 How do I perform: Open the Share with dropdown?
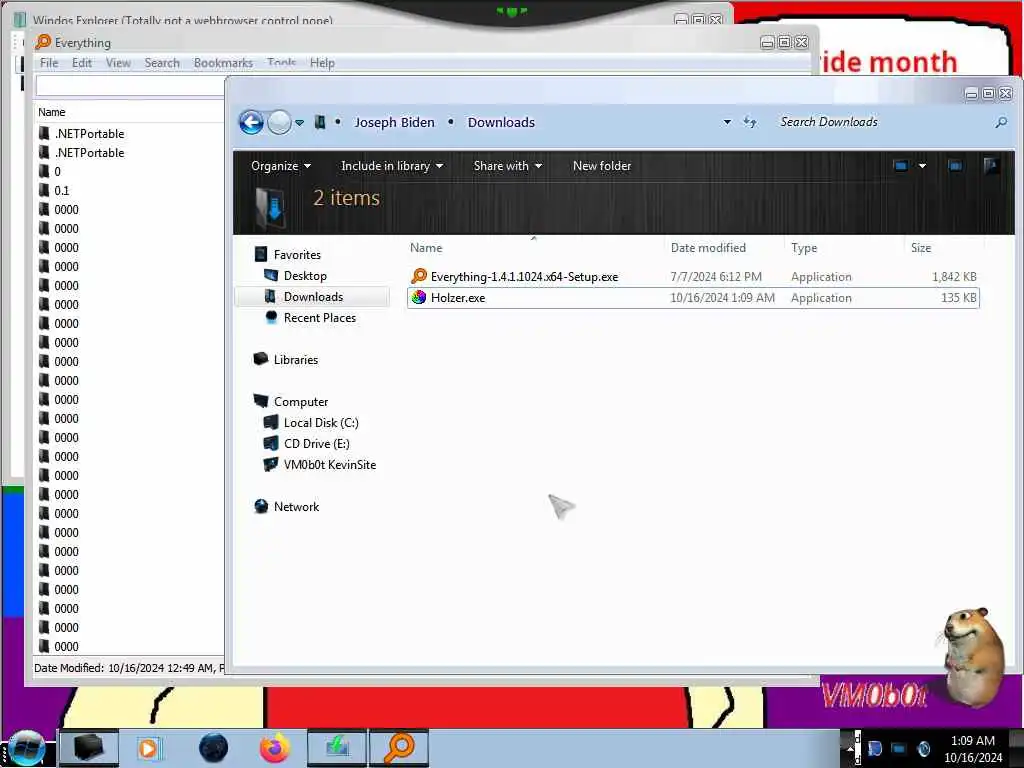(507, 166)
